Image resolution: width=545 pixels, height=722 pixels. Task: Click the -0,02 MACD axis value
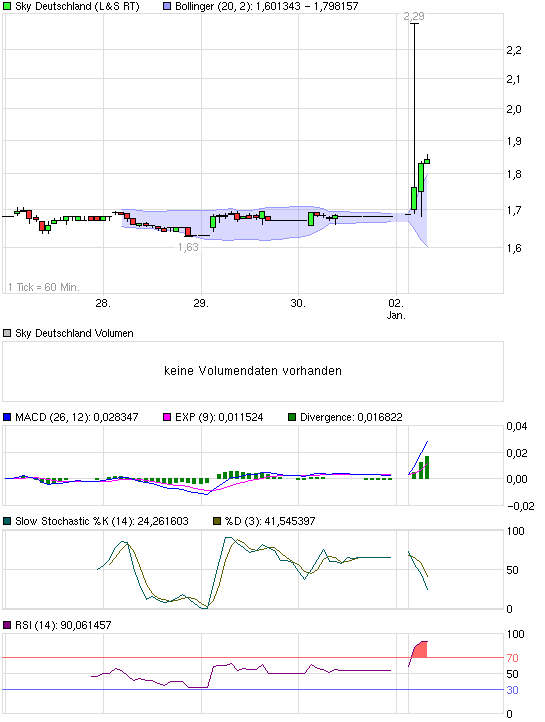coord(521,507)
